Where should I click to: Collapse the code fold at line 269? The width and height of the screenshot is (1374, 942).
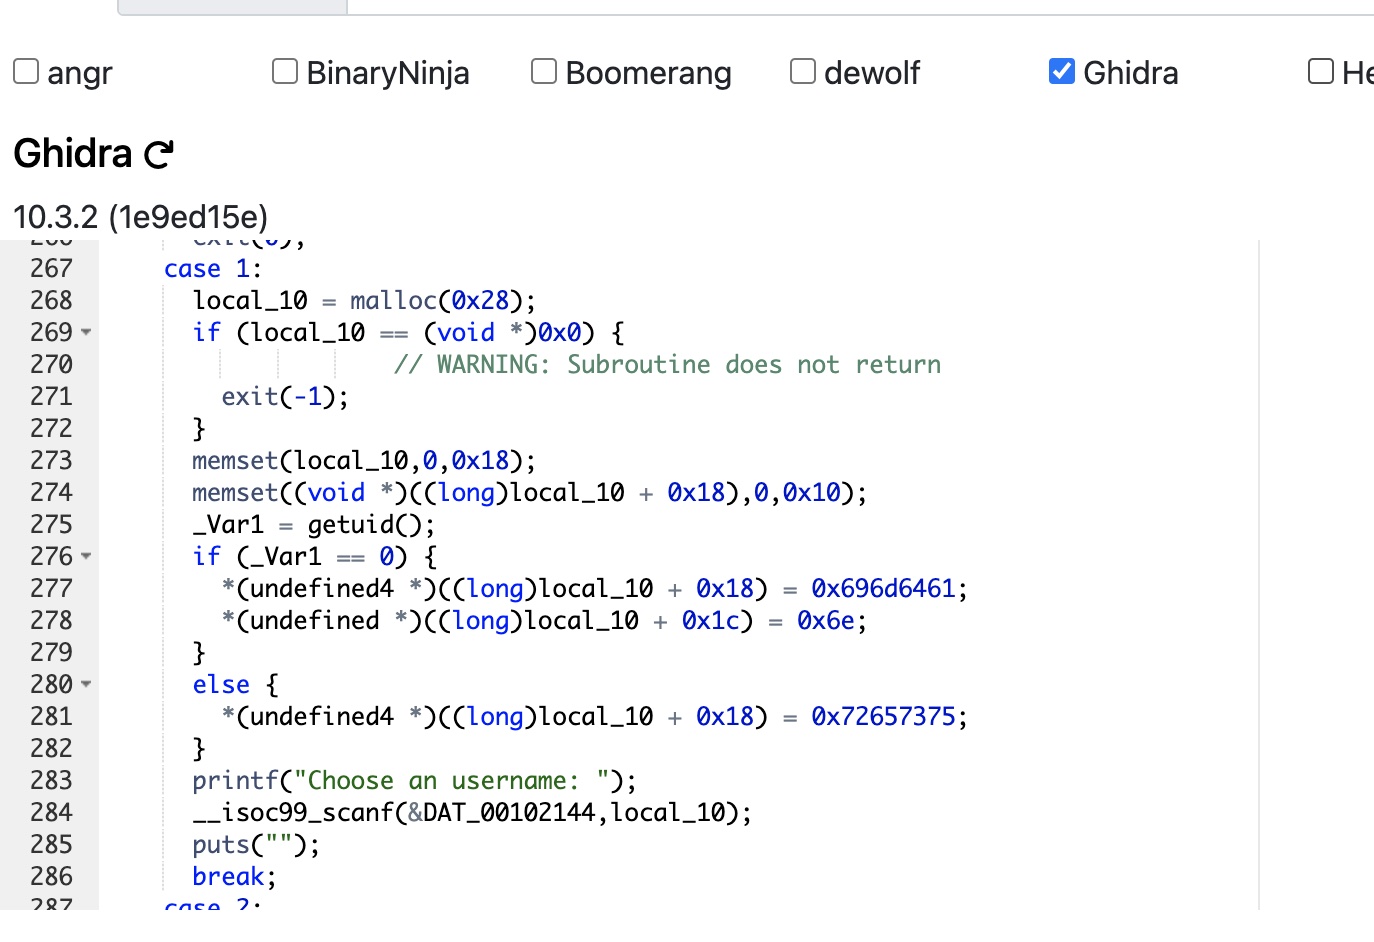click(x=86, y=332)
